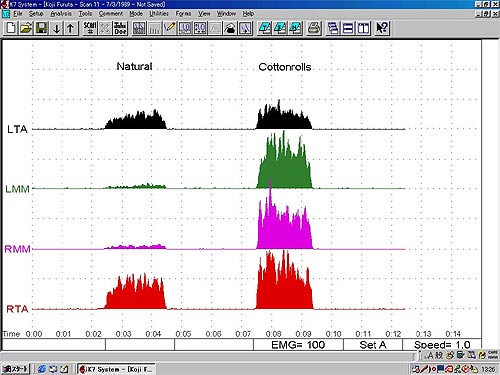Screen dimensions: 500x375
Task: Cascade windows using the toolbar icon
Action: (333, 28)
